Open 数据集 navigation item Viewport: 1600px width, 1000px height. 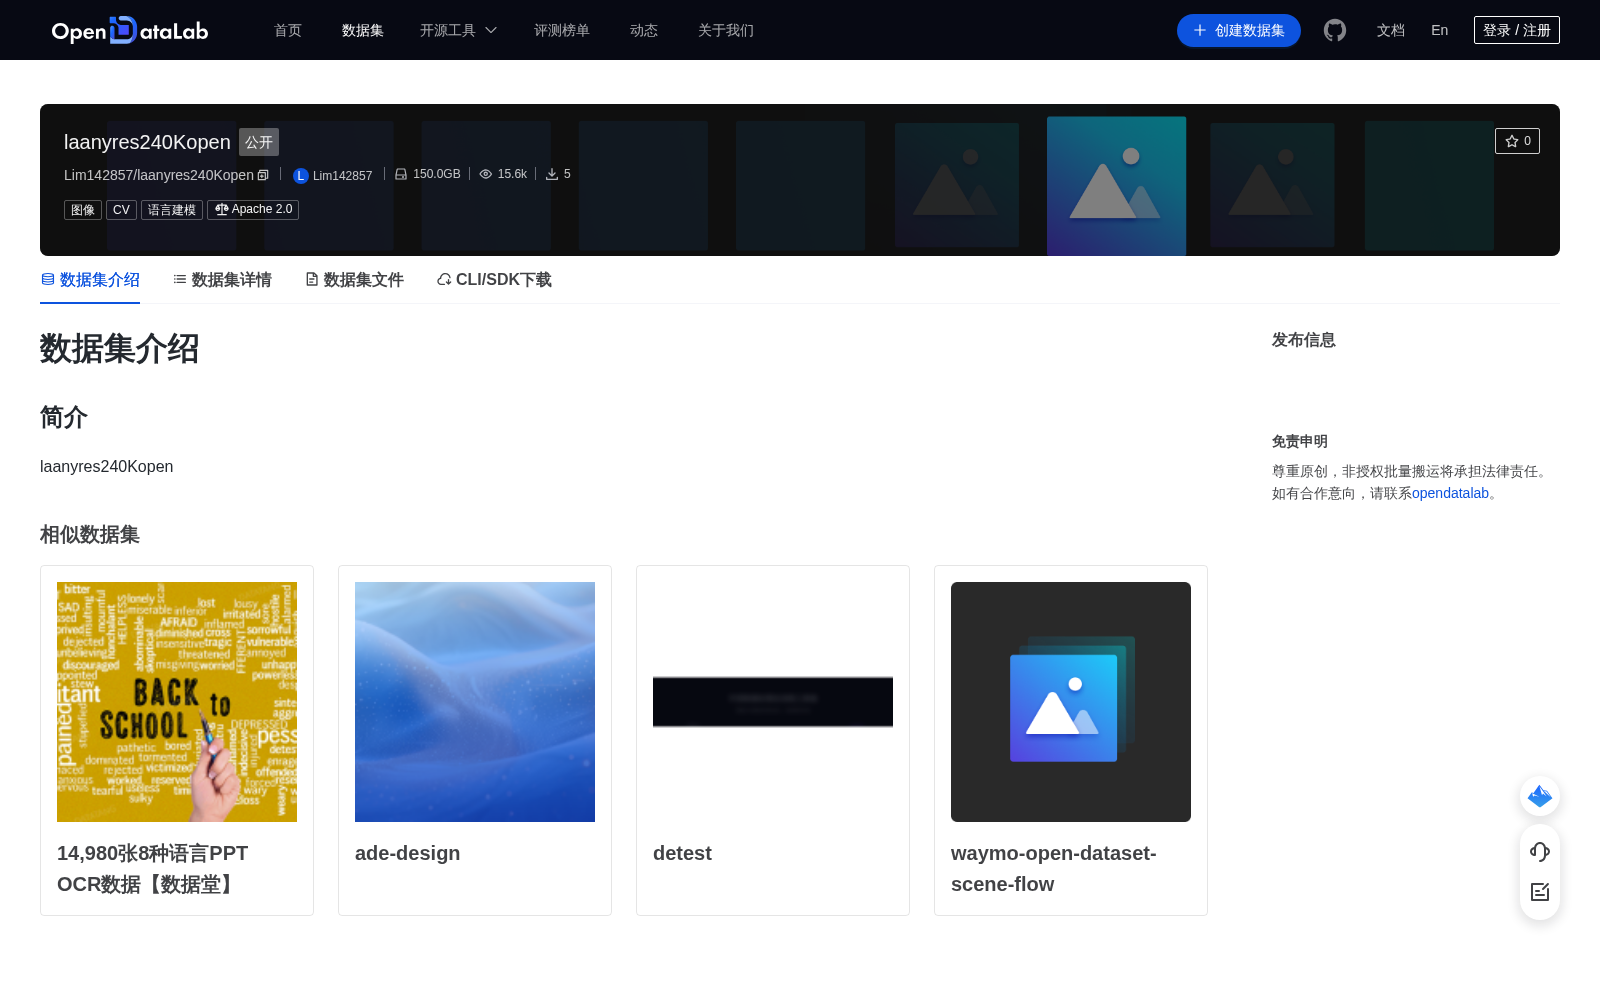tap(363, 30)
